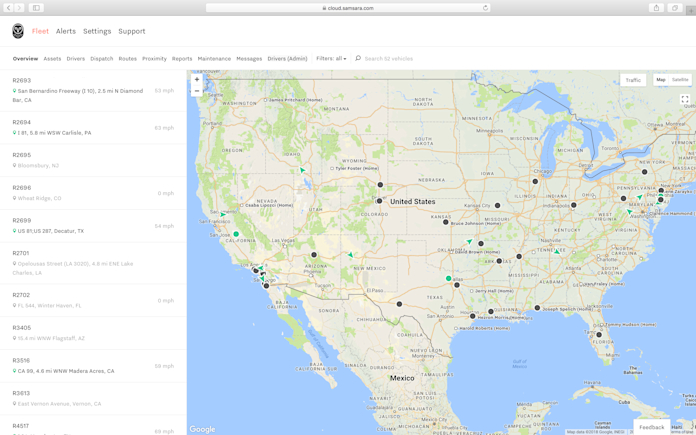Select vehicle R3613 in the list
This screenshot has width=696, height=435.
[x=93, y=399]
